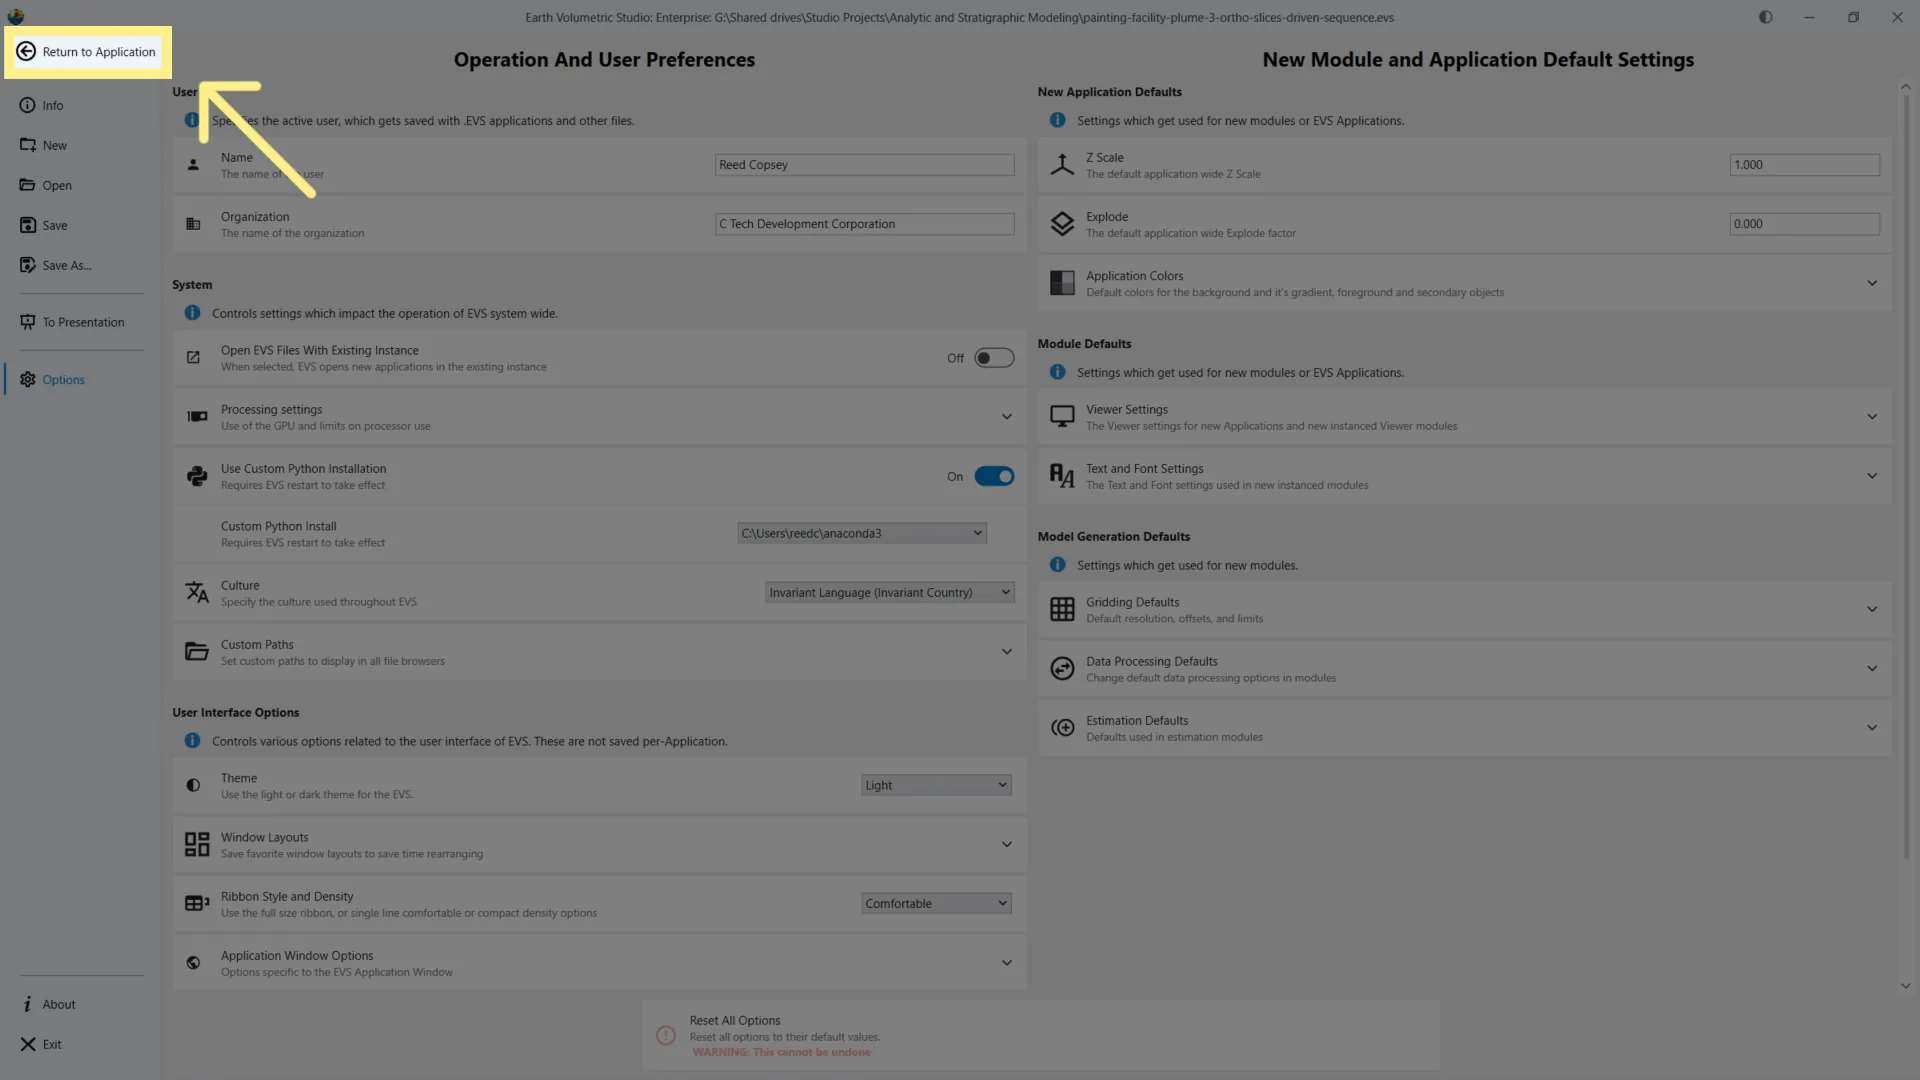Open Ribbon density dropdown showing Comfortable
This screenshot has width=1920, height=1080.
(x=936, y=903)
